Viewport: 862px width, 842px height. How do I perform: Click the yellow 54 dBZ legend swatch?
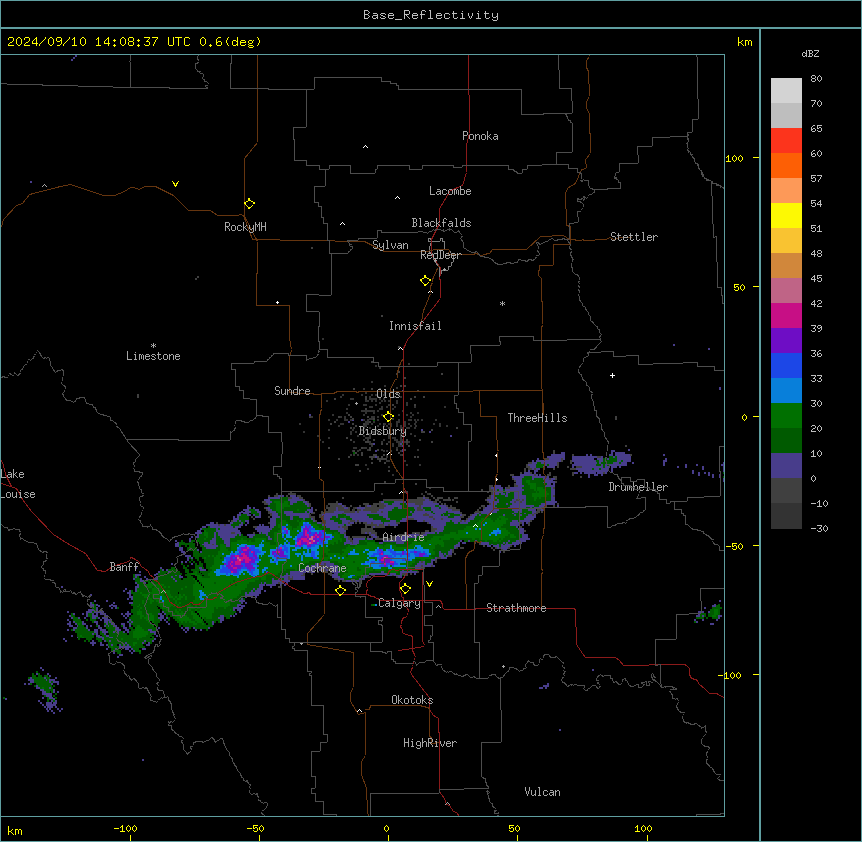click(786, 215)
